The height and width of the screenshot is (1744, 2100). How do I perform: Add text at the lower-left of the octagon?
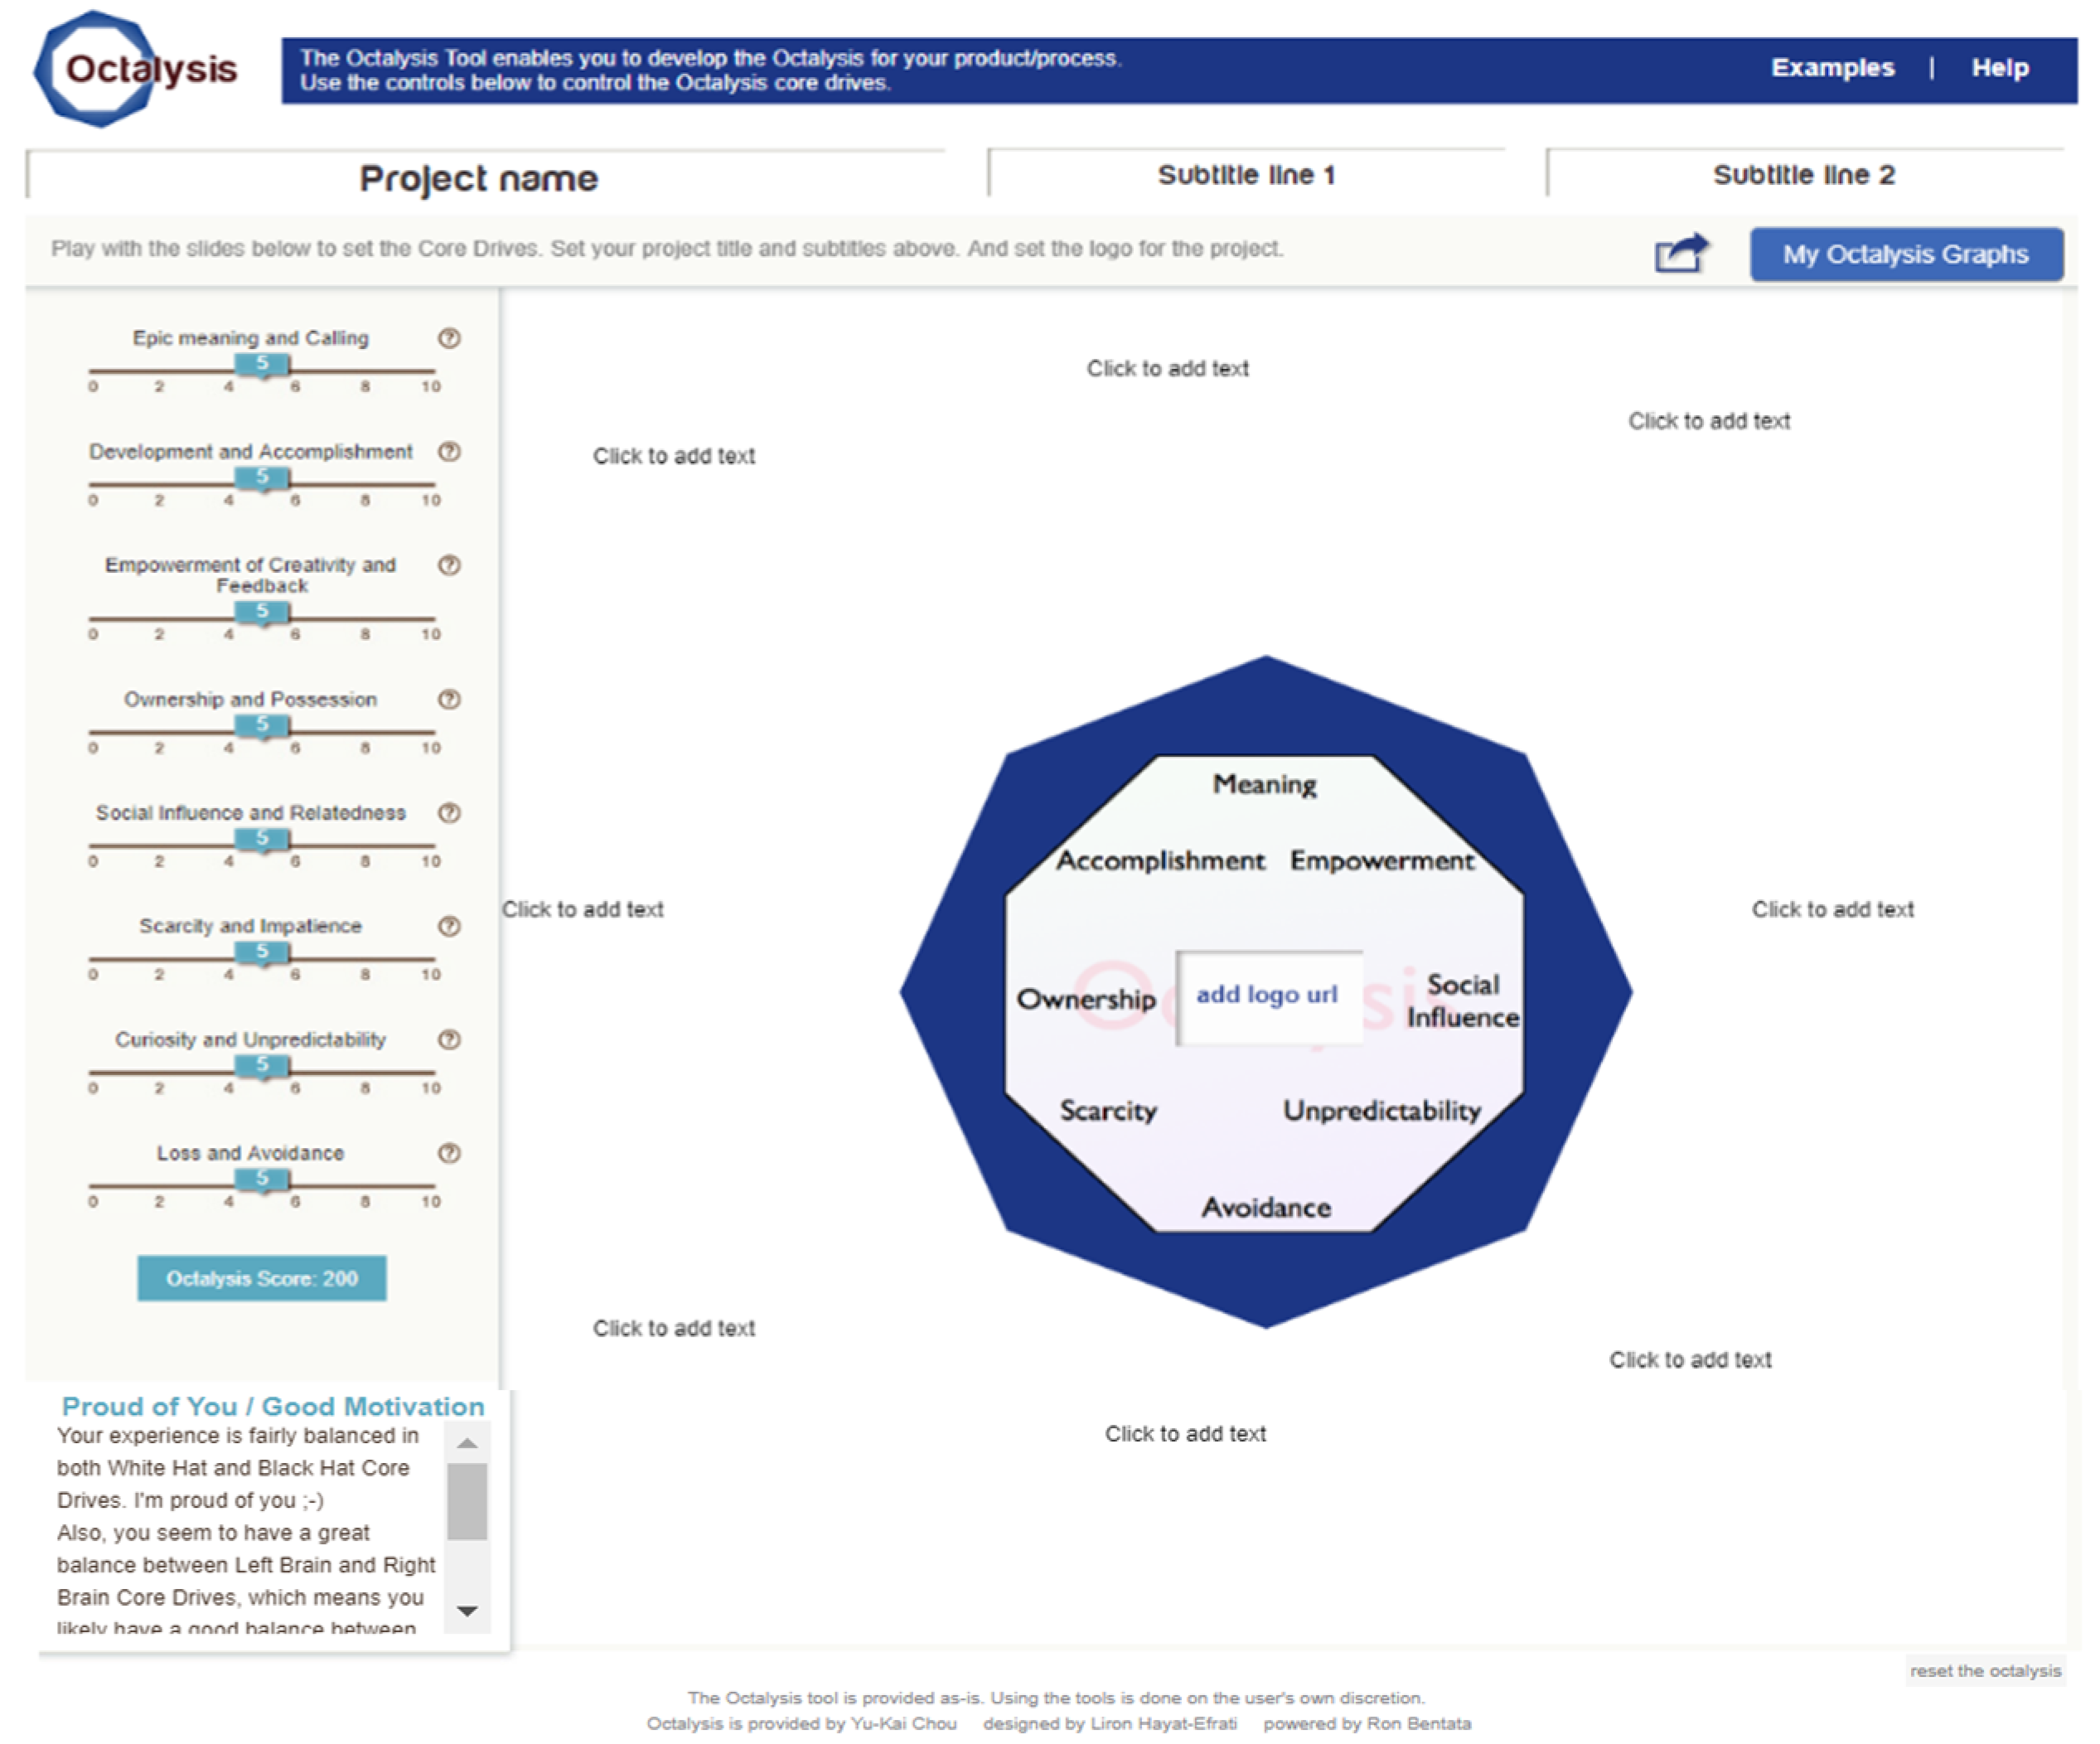point(674,1328)
